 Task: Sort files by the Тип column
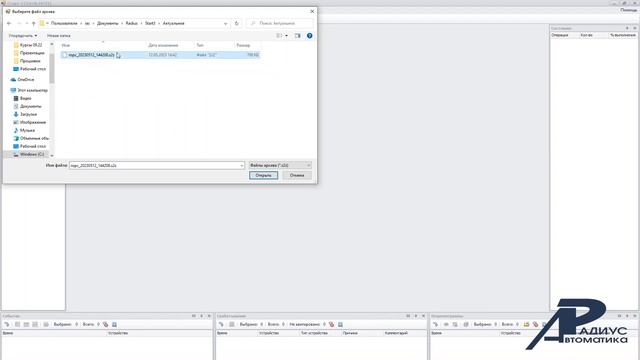pyautogui.click(x=200, y=45)
